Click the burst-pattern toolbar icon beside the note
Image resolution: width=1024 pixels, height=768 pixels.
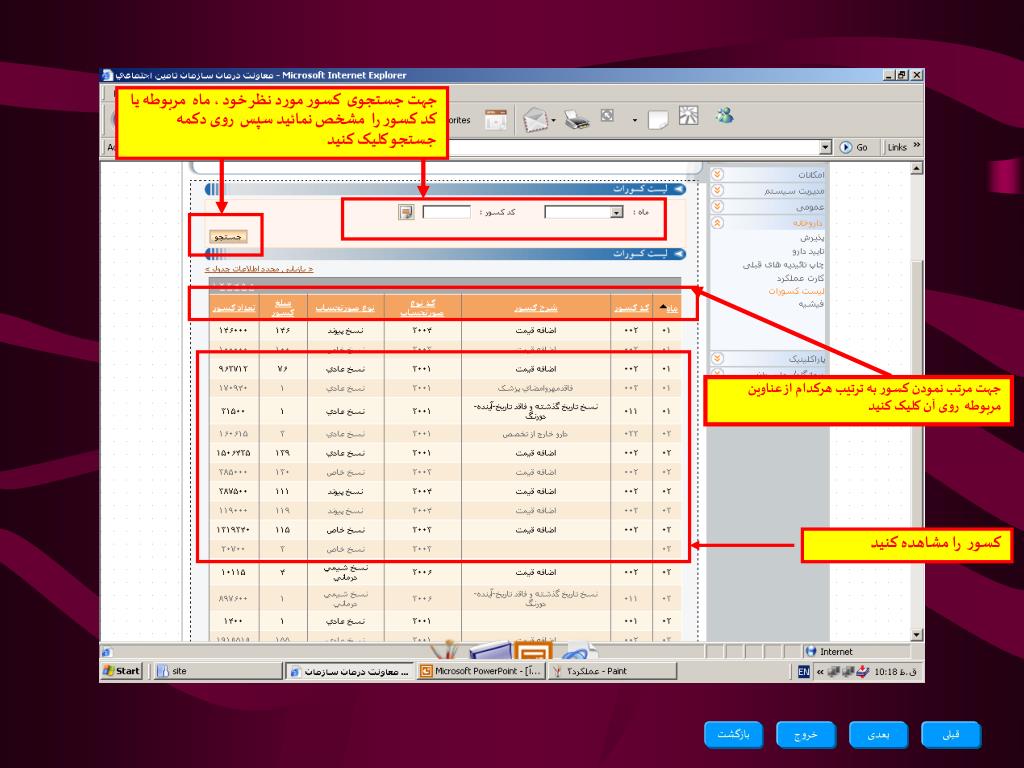coord(688,116)
